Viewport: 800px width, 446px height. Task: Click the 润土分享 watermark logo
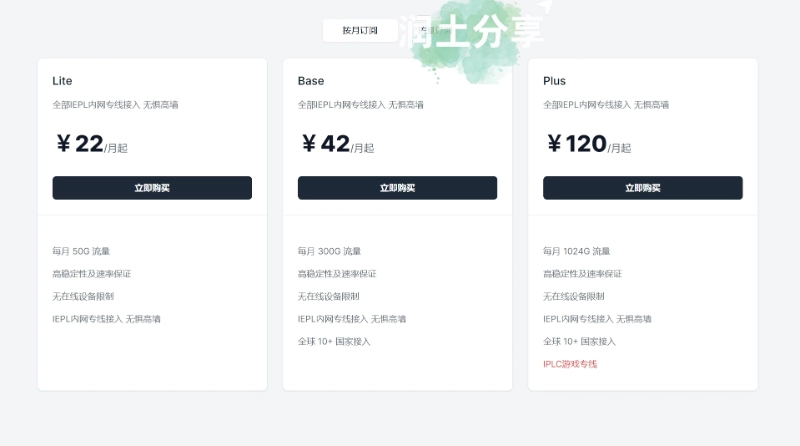point(472,34)
